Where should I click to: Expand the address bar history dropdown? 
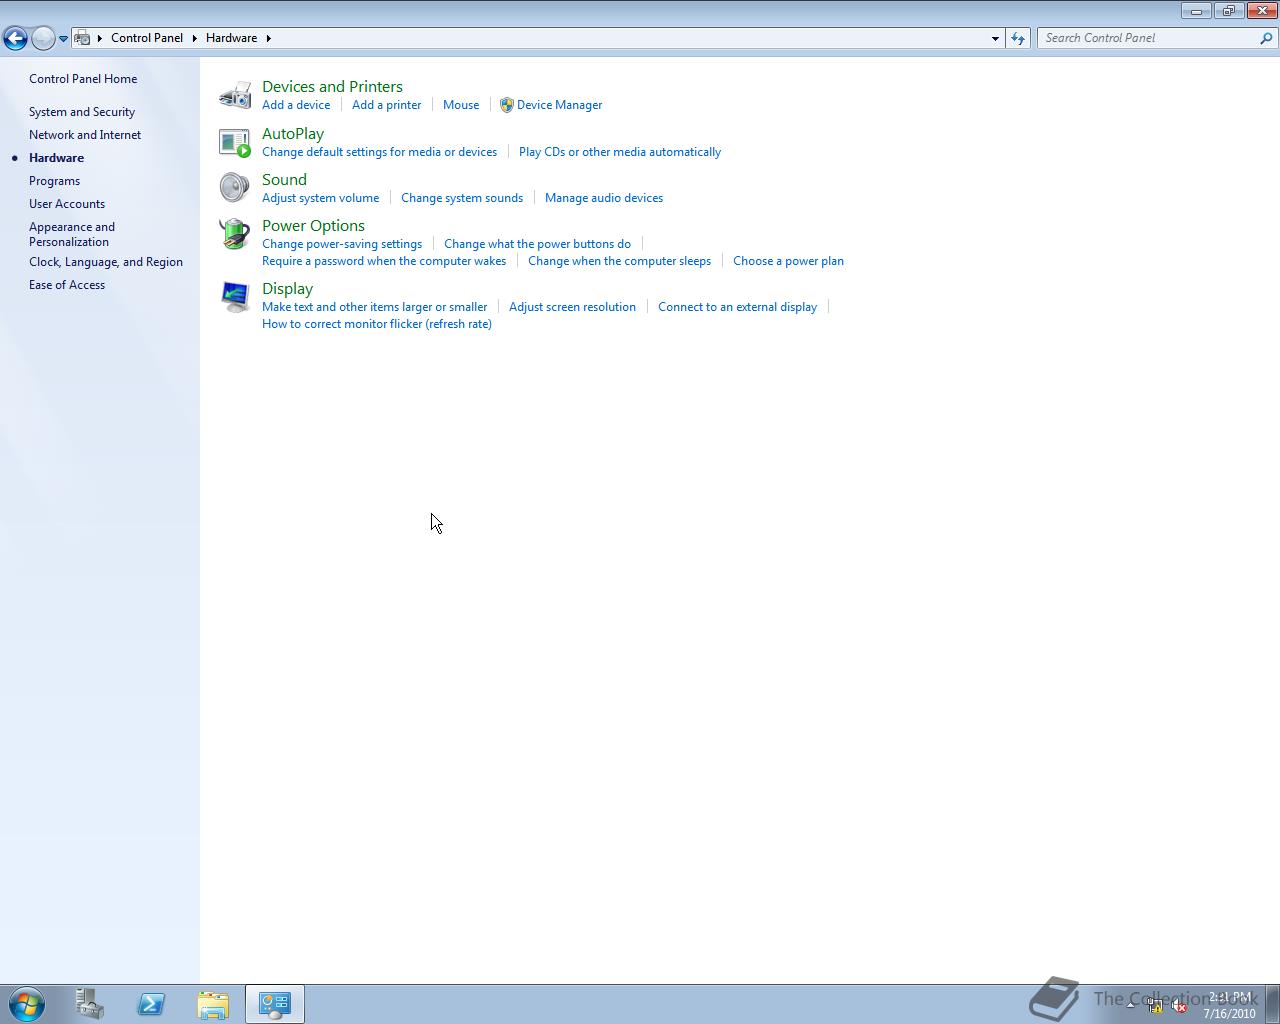coord(995,38)
